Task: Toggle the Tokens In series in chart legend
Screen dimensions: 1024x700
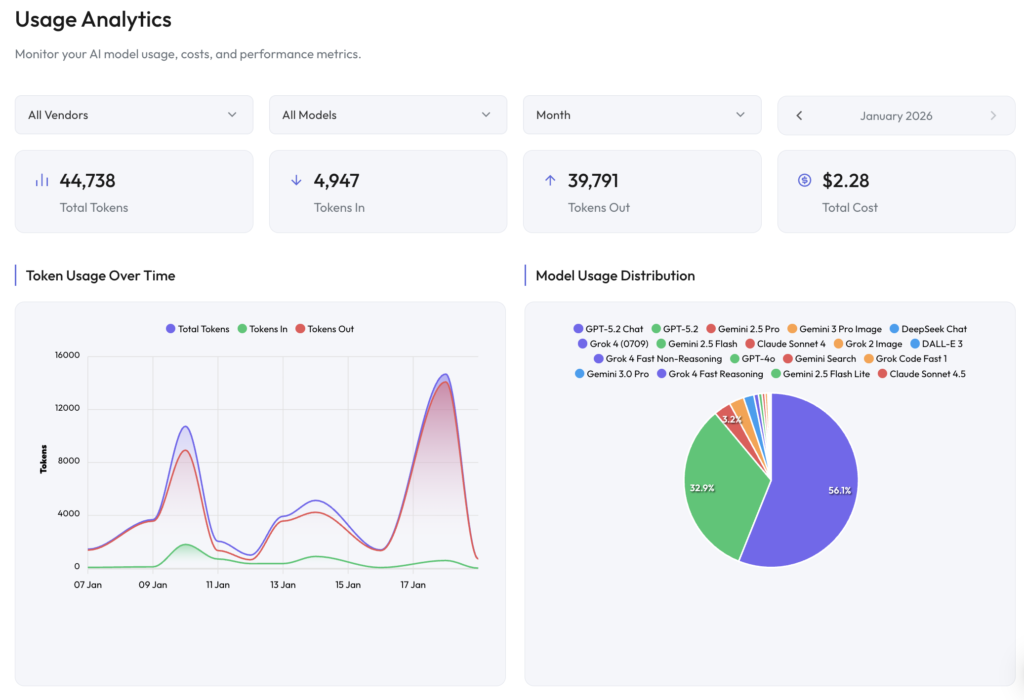Action: click(265, 329)
